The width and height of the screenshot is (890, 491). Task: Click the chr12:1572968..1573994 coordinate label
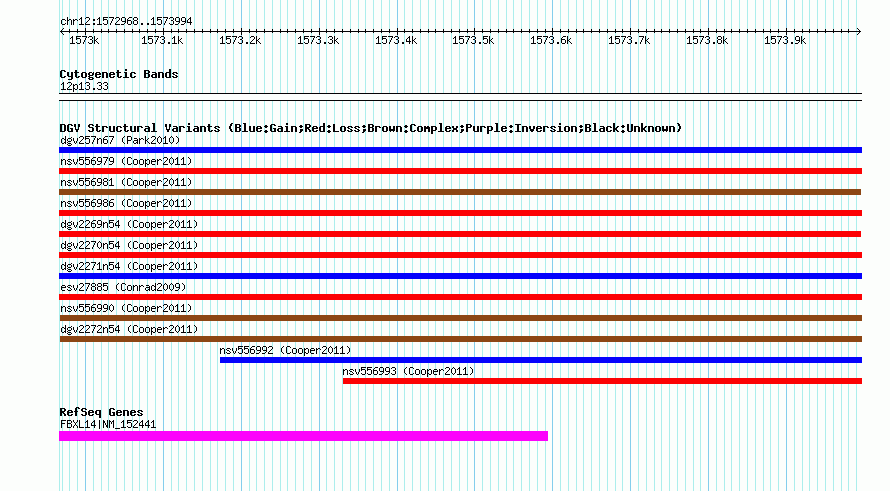point(126,21)
